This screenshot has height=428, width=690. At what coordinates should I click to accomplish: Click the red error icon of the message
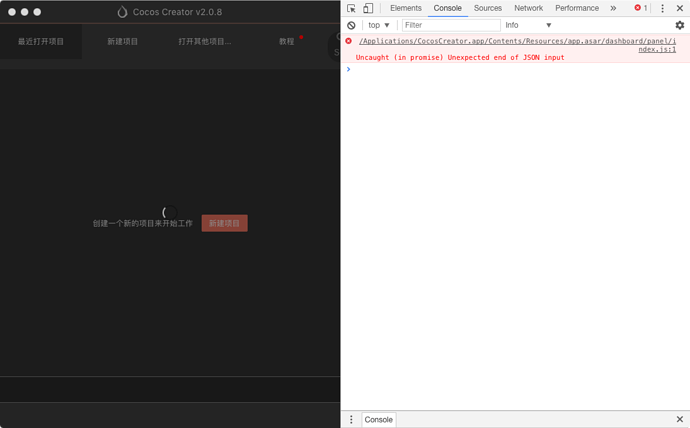348,41
